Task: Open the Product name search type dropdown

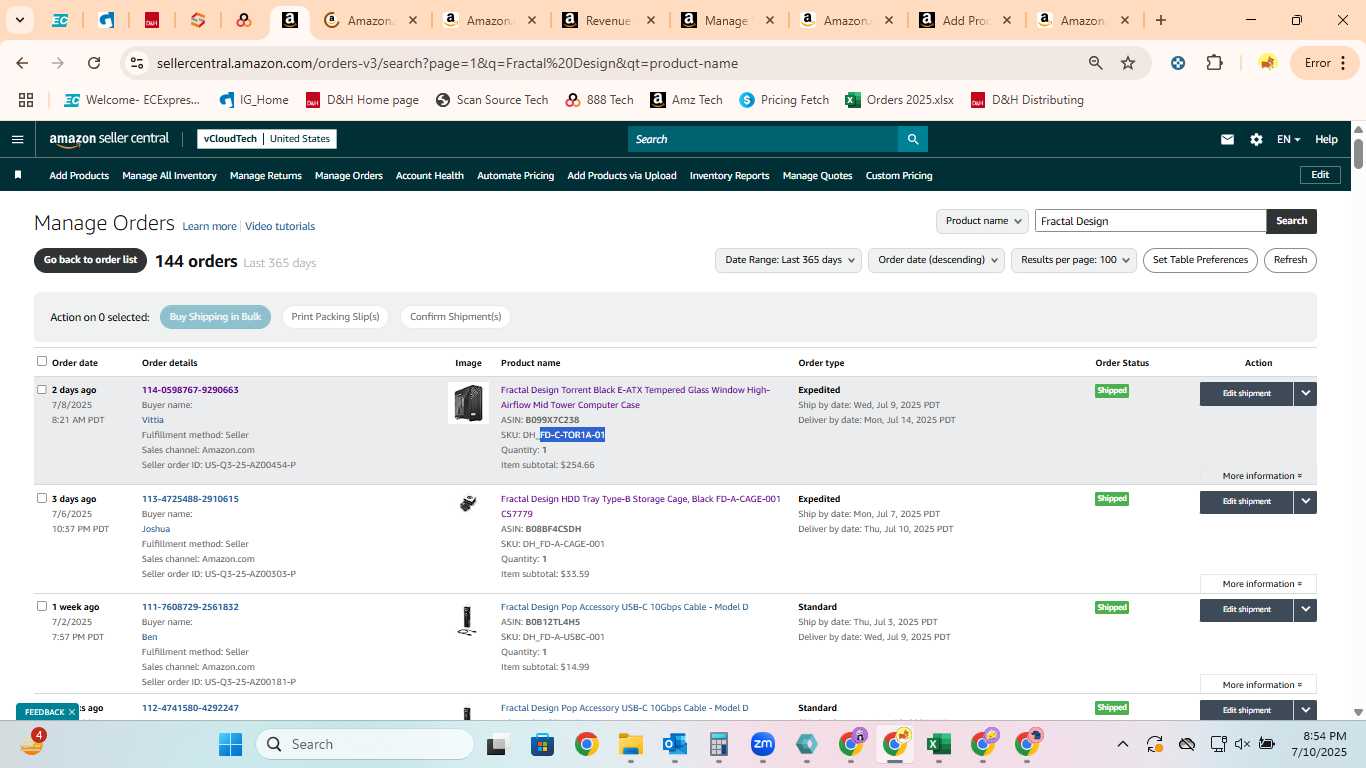Action: 982,221
